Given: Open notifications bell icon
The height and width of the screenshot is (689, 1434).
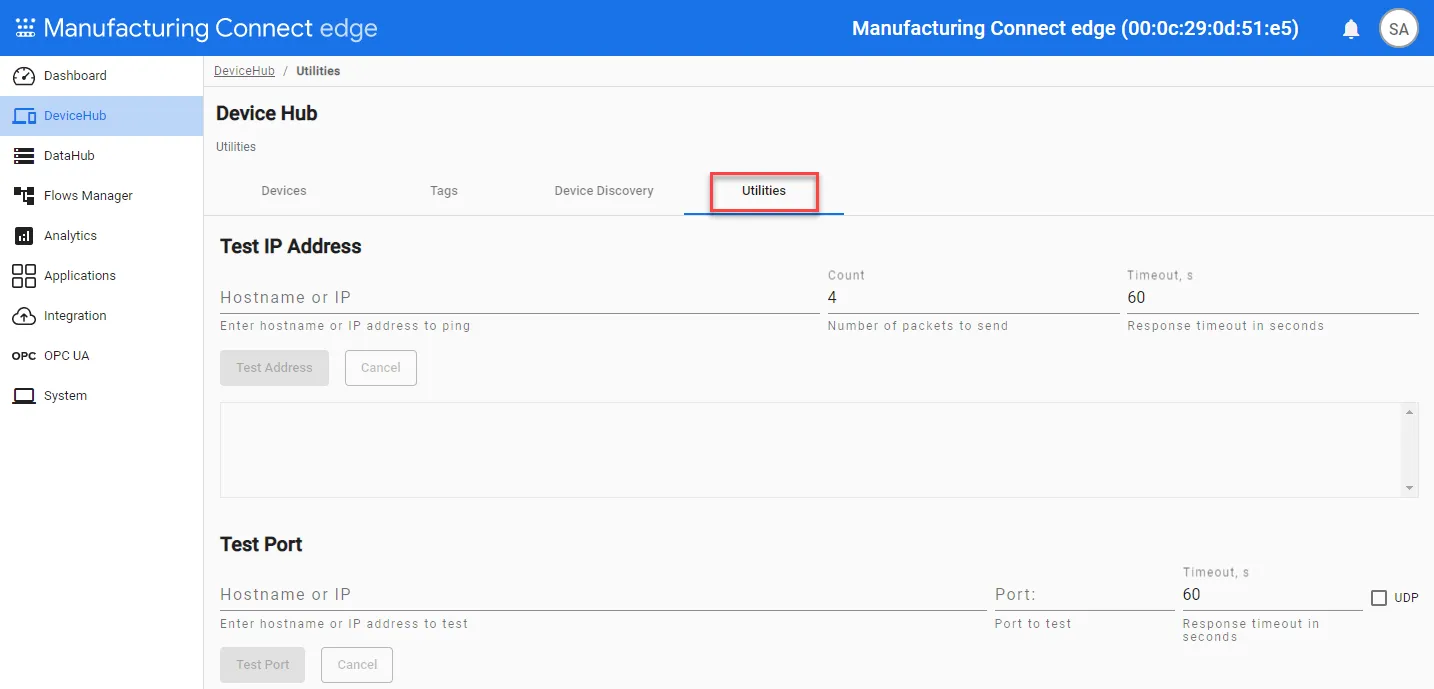Looking at the screenshot, I should tap(1351, 29).
